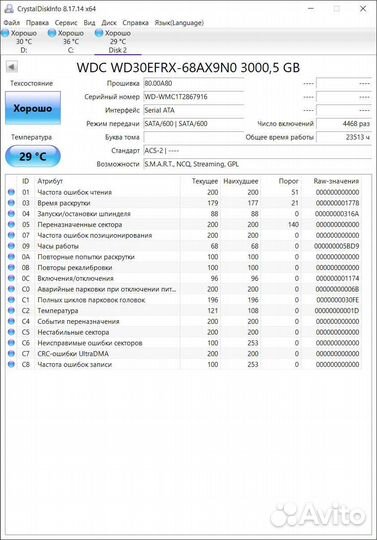Click status icon of attribute 0A
Image resolution: width=377 pixels, height=540 pixels.
[11, 257]
